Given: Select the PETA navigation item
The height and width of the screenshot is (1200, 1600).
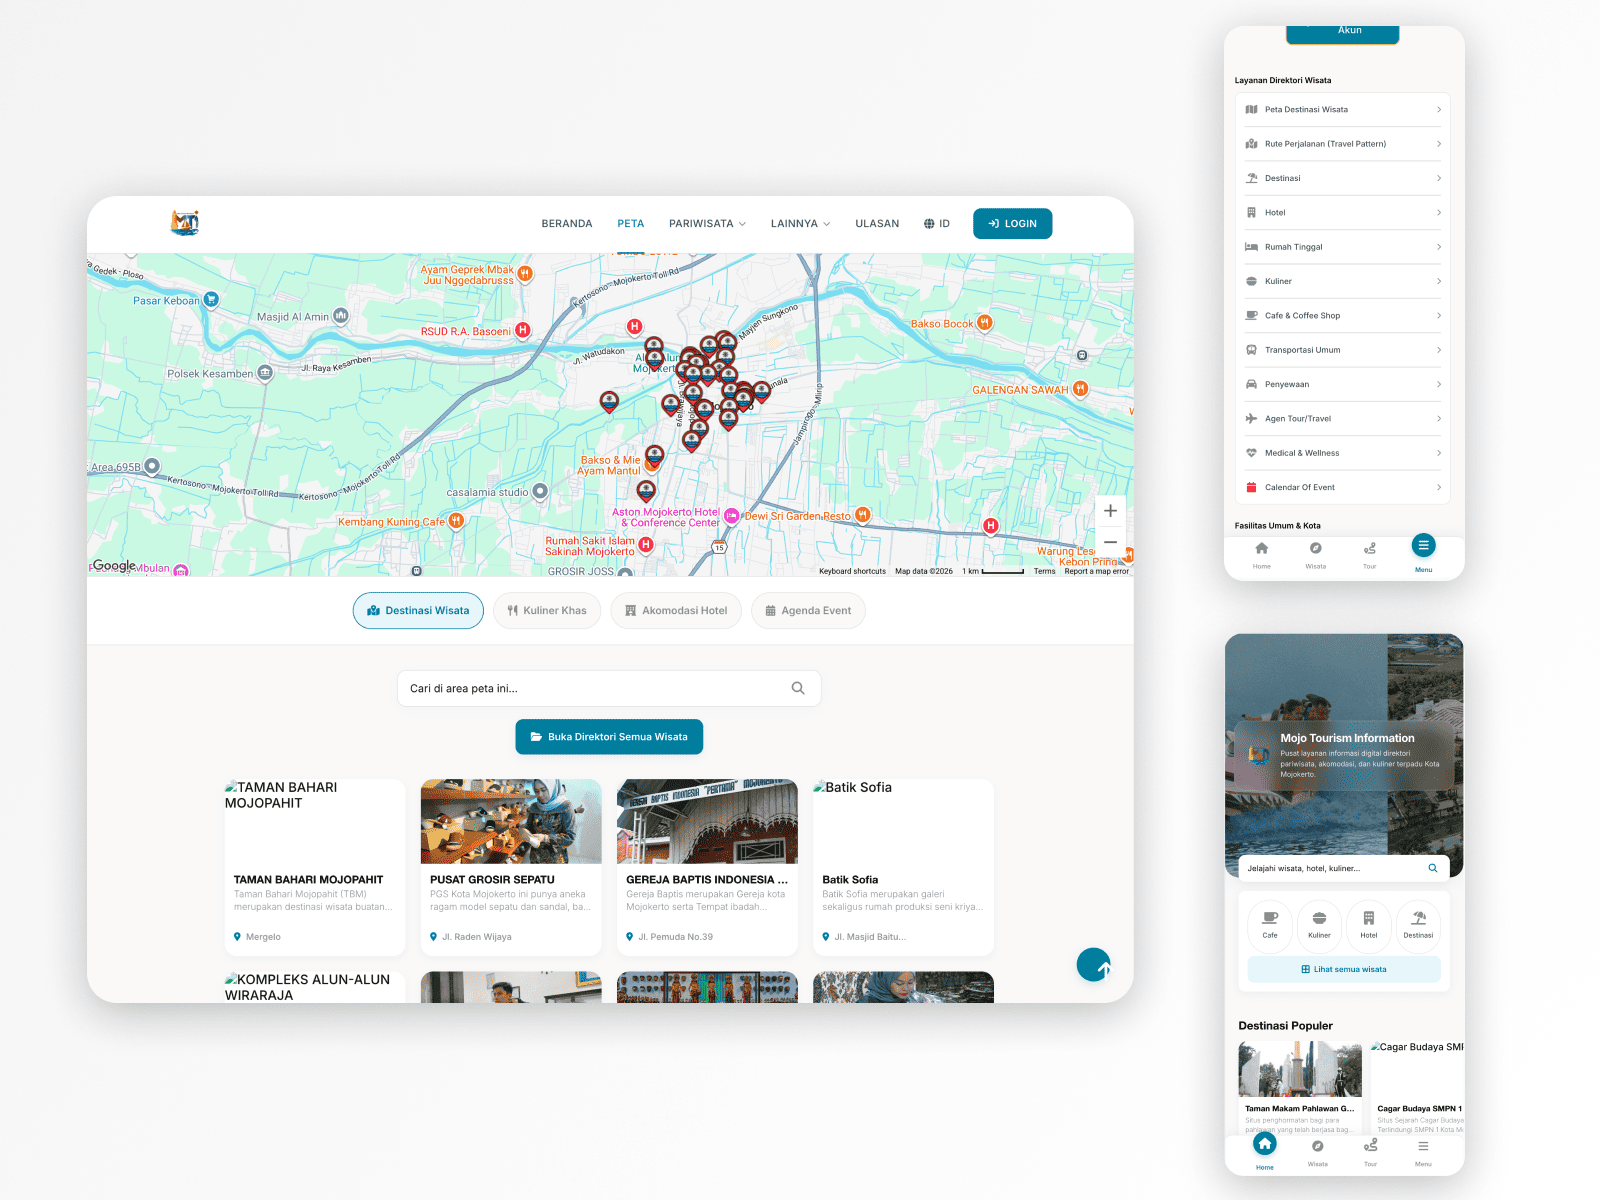Looking at the screenshot, I should (x=631, y=224).
